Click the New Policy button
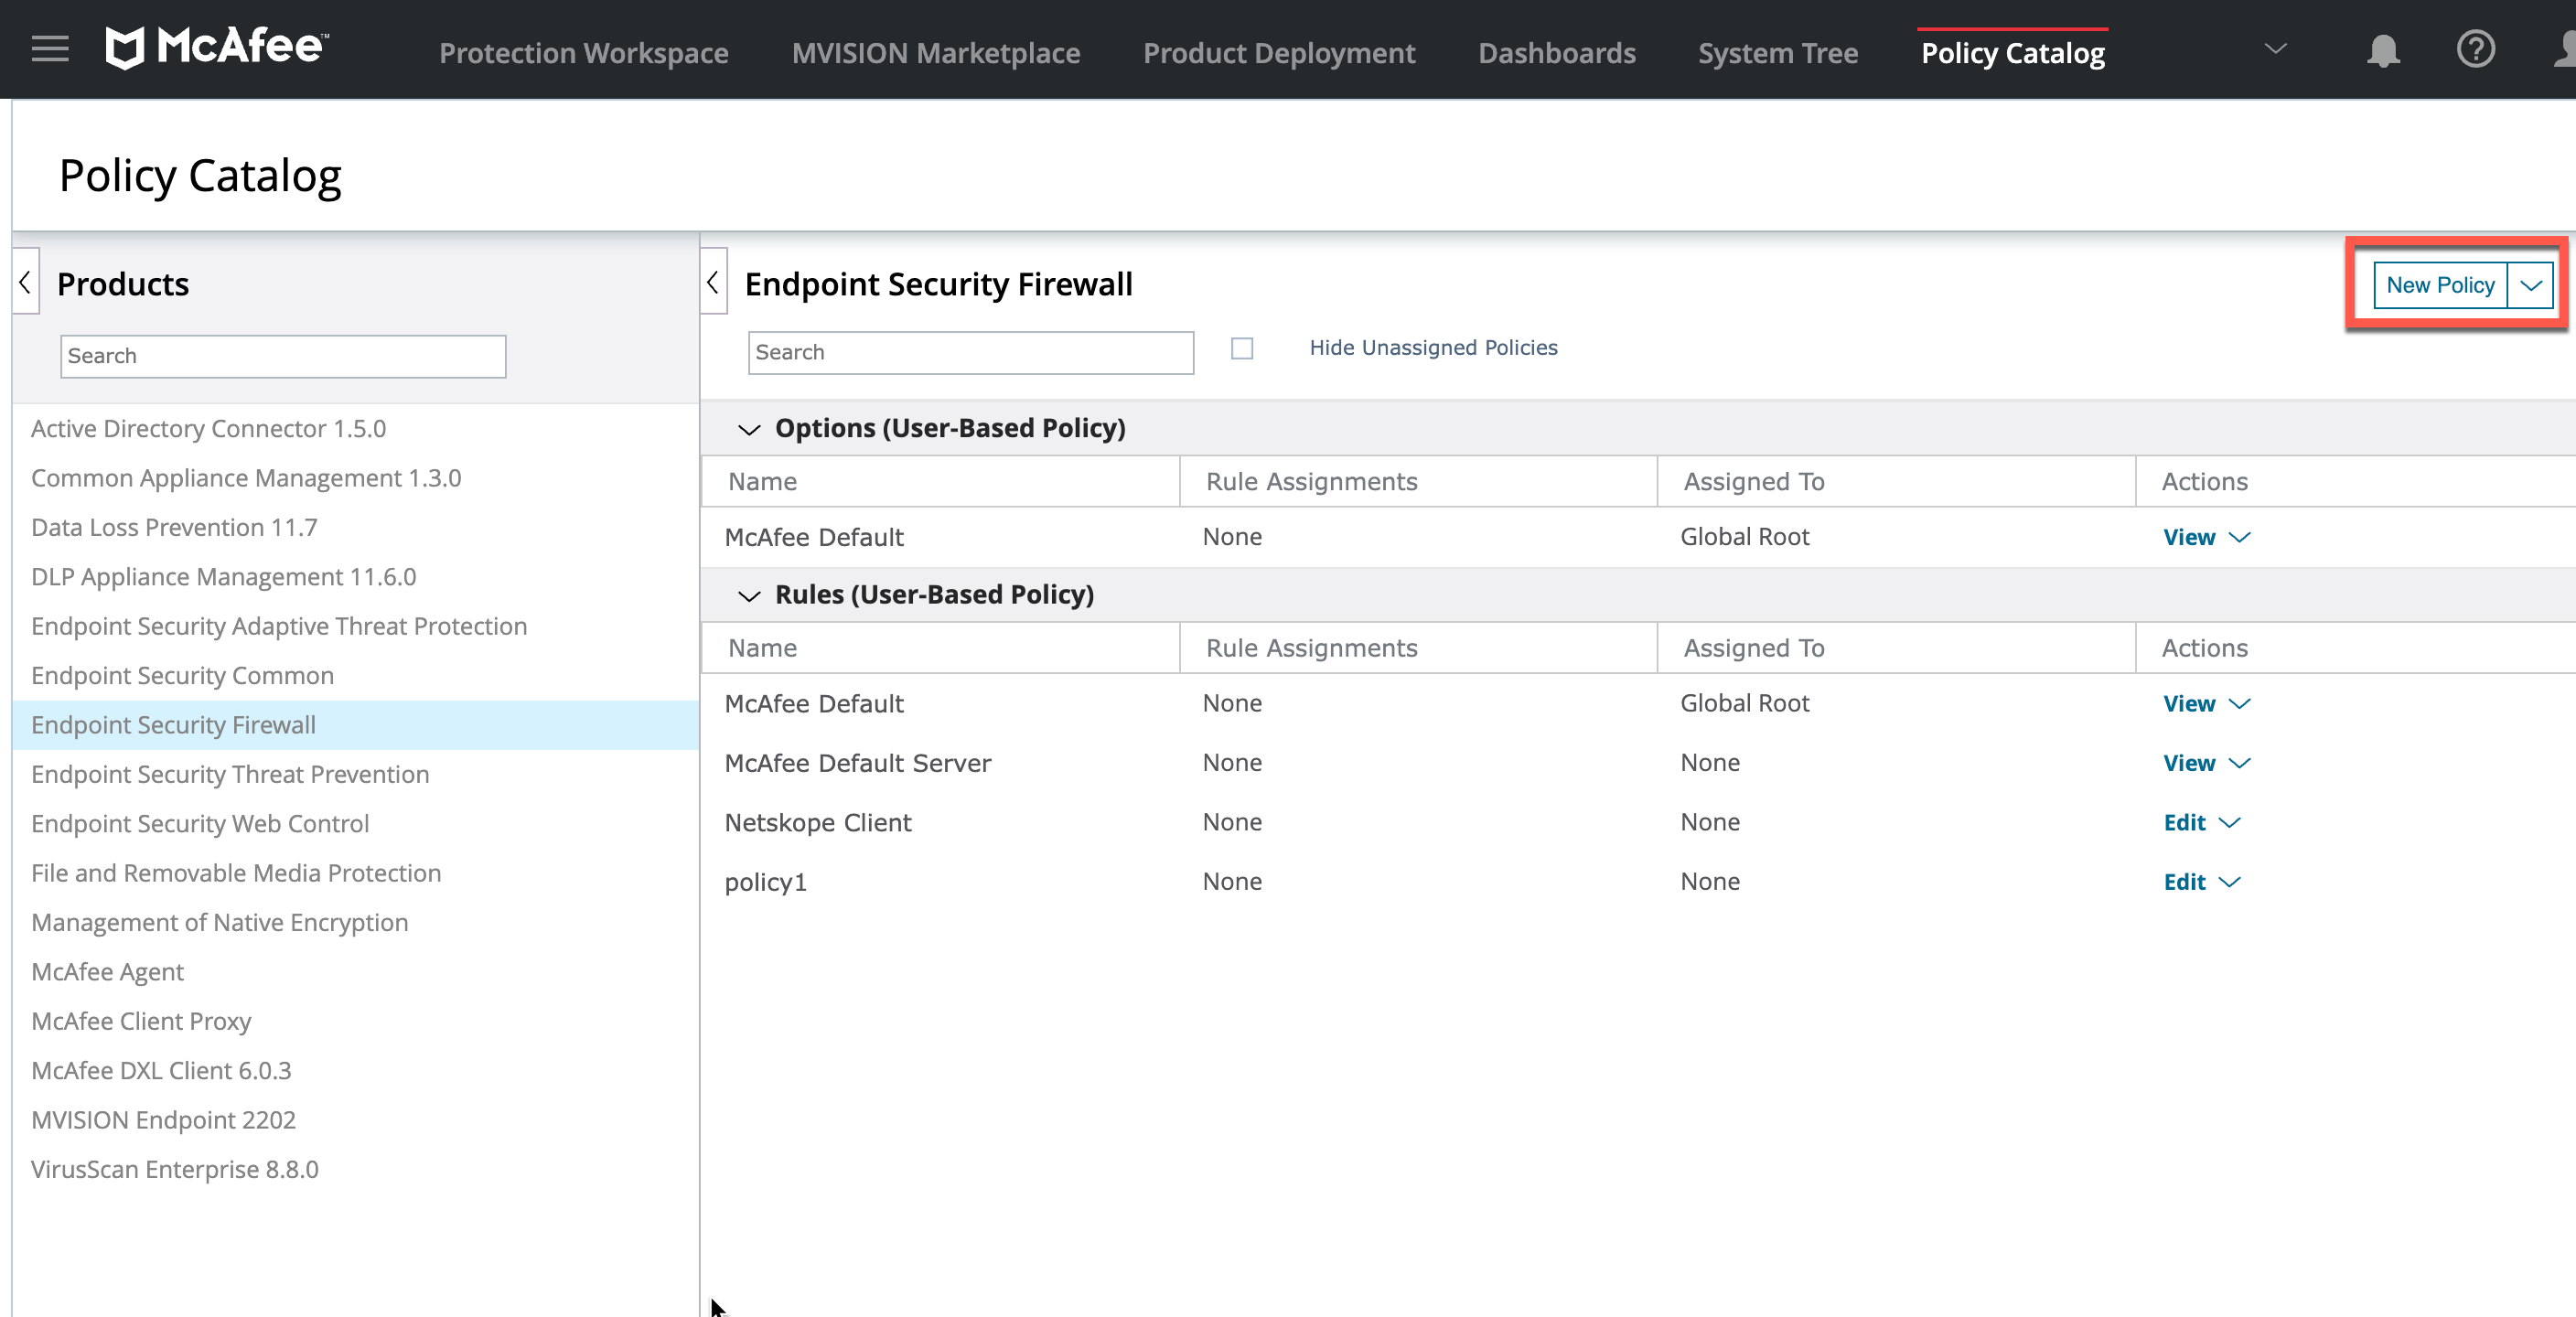 [2440, 286]
